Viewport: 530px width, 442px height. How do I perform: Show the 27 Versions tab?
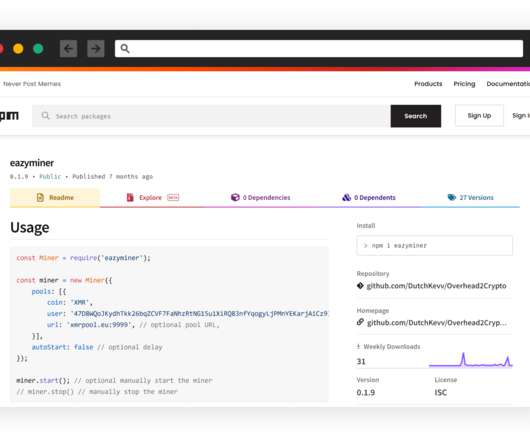coord(471,198)
